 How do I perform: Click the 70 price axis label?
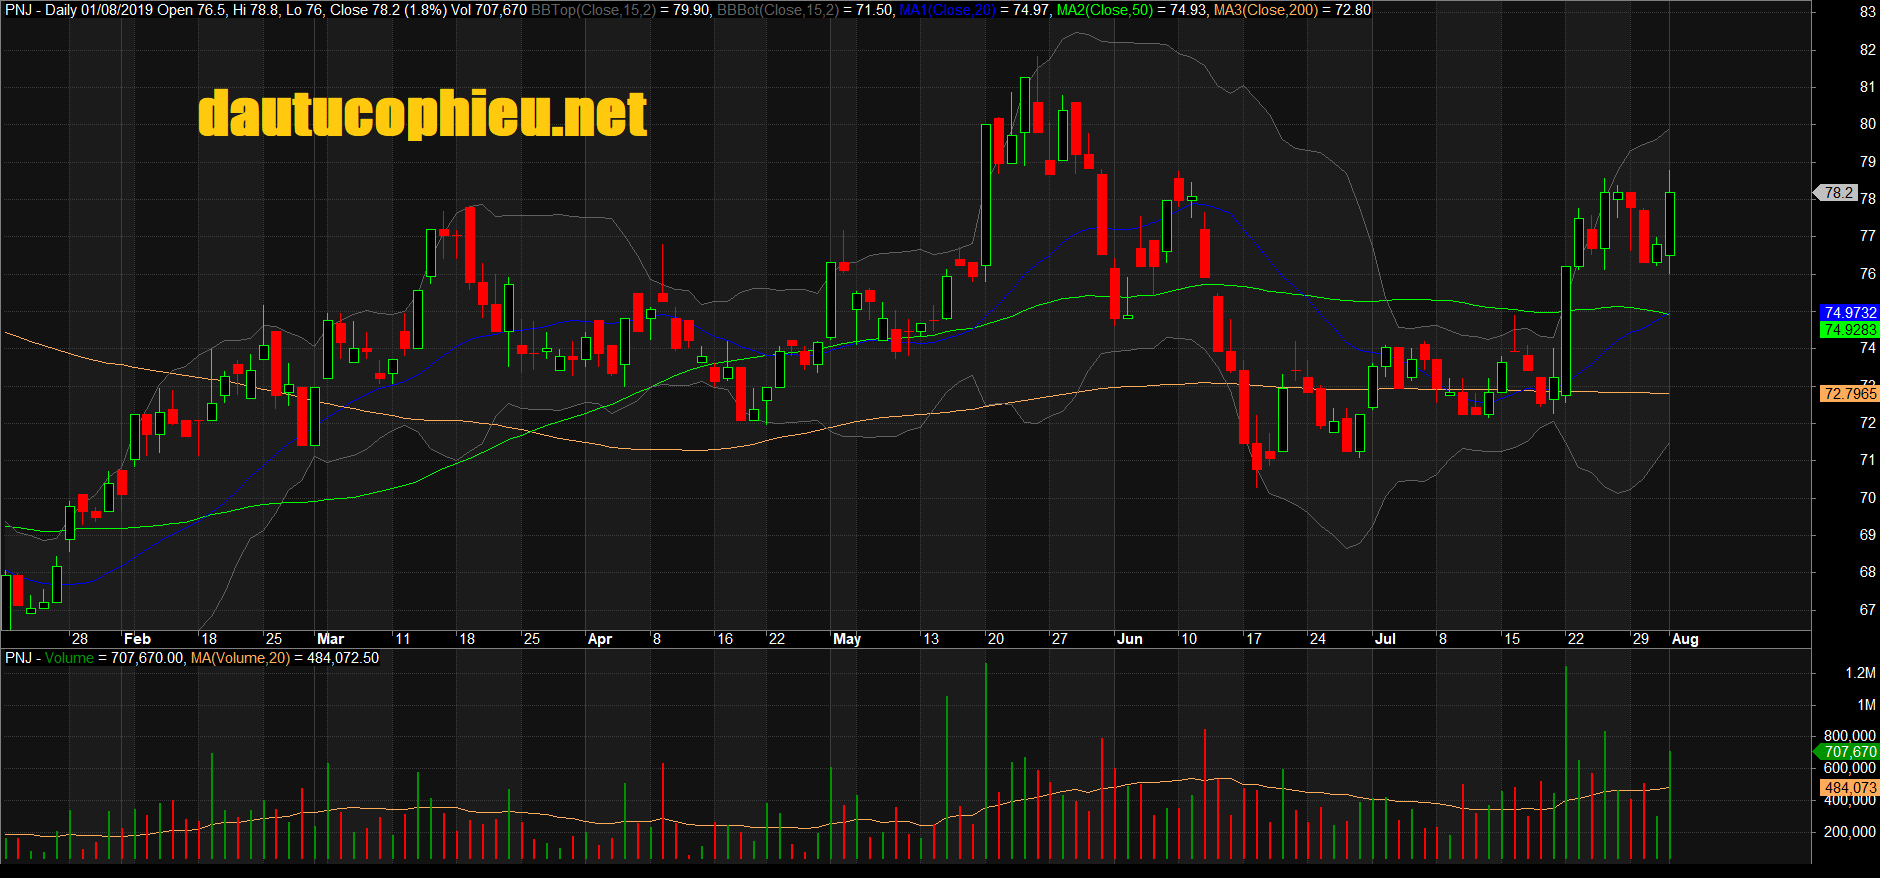(x=1867, y=498)
